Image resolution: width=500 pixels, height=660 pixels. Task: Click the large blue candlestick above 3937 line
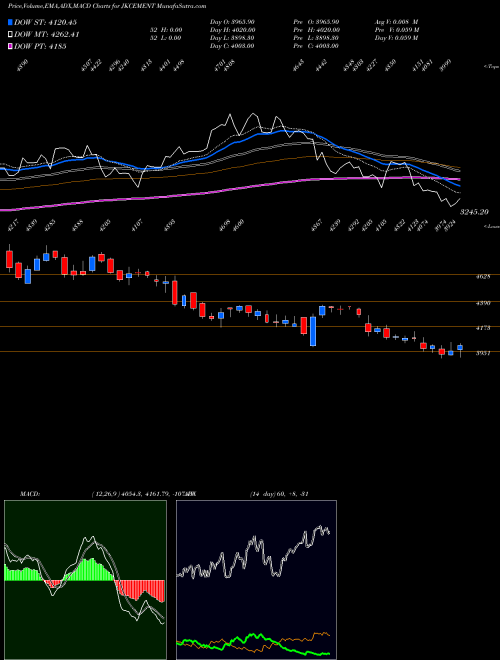[313, 331]
